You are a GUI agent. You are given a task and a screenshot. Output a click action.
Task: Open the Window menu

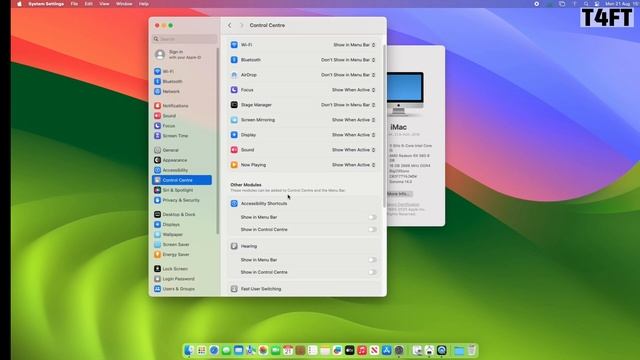(124, 4)
